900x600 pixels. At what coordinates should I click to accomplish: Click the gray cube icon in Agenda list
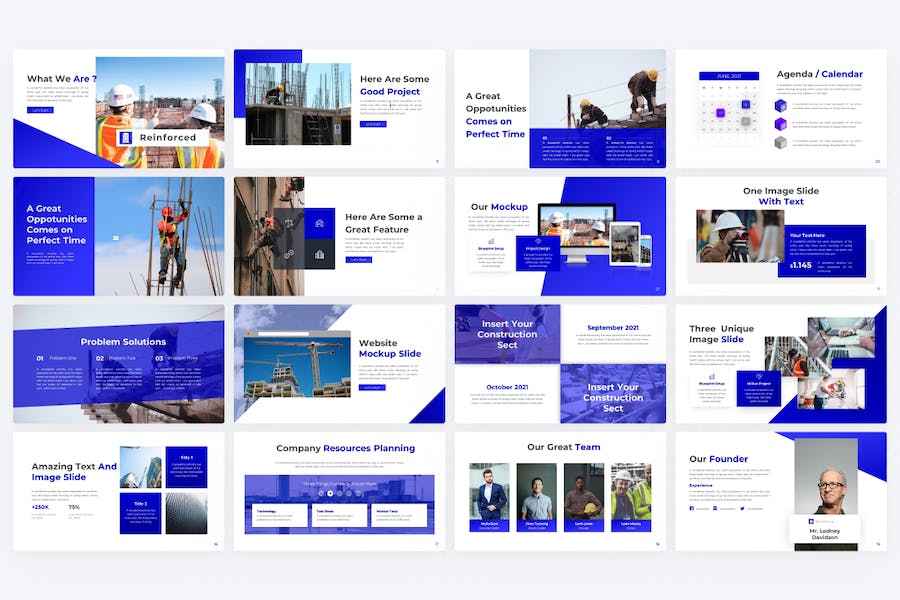point(781,142)
